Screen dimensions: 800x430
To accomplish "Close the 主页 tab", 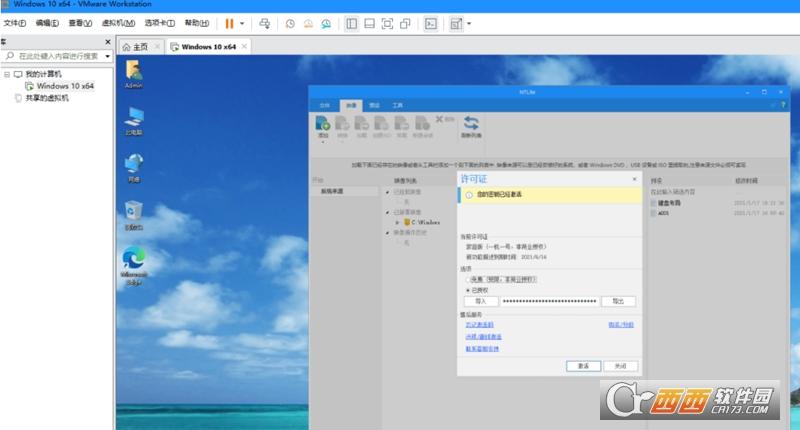I will 157,46.
